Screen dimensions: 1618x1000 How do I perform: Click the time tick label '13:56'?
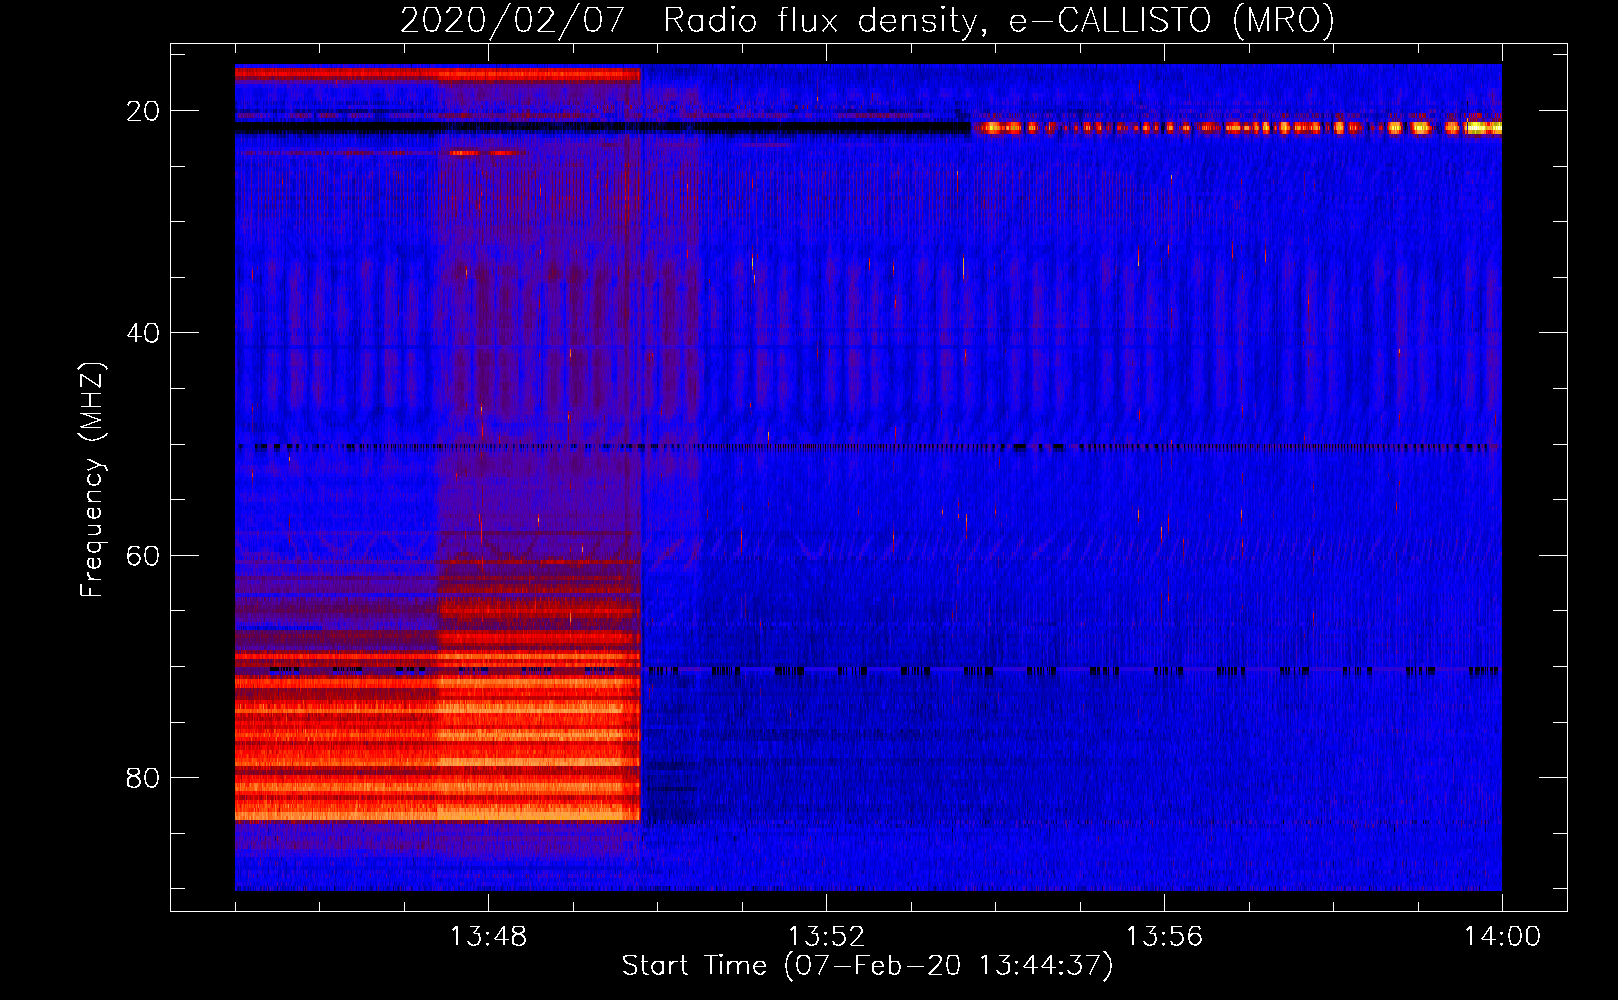pos(1164,937)
